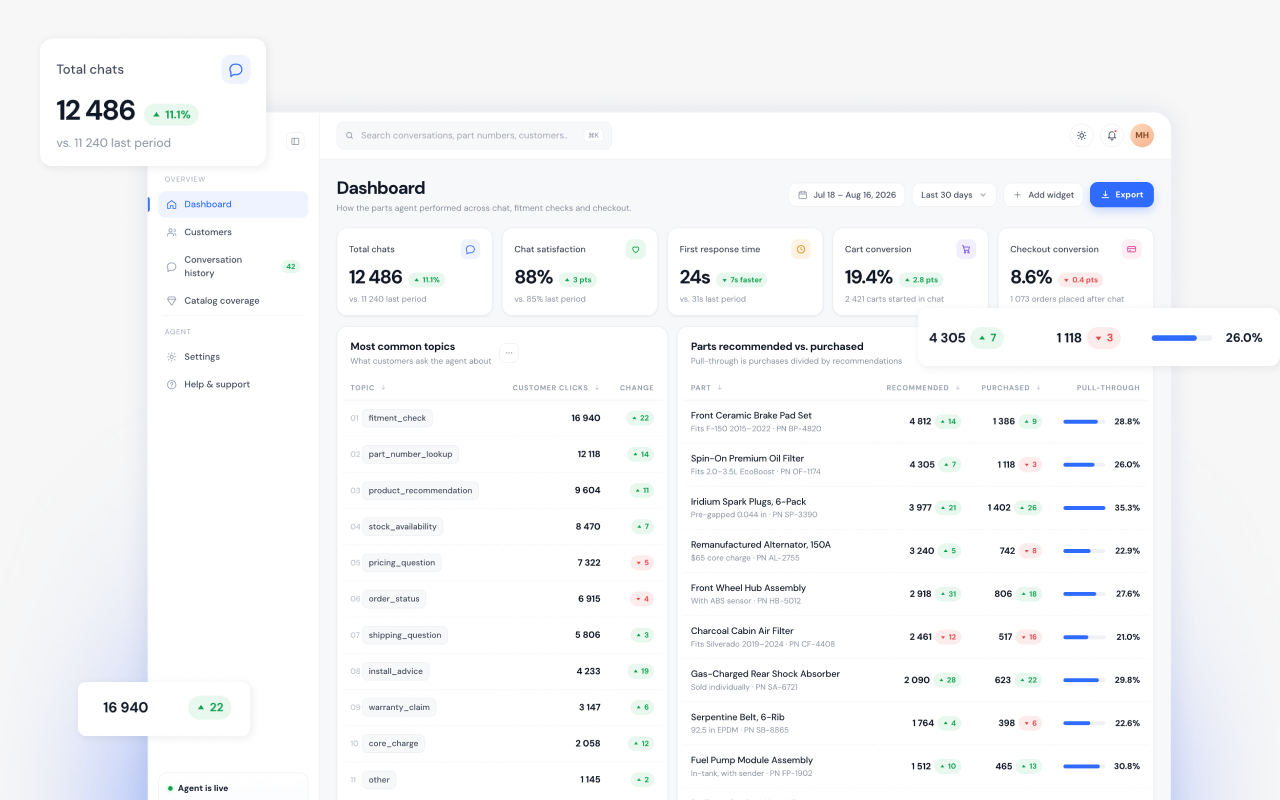Click the 42 badge on Conversation history
Viewport: 1280px width, 800px height.
[x=290, y=266]
